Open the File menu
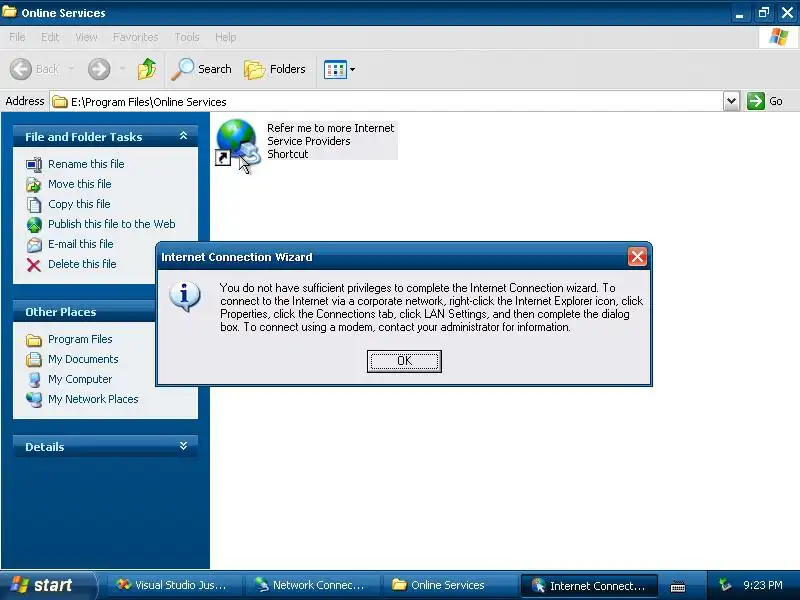This screenshot has height=600, width=800. coord(17,37)
